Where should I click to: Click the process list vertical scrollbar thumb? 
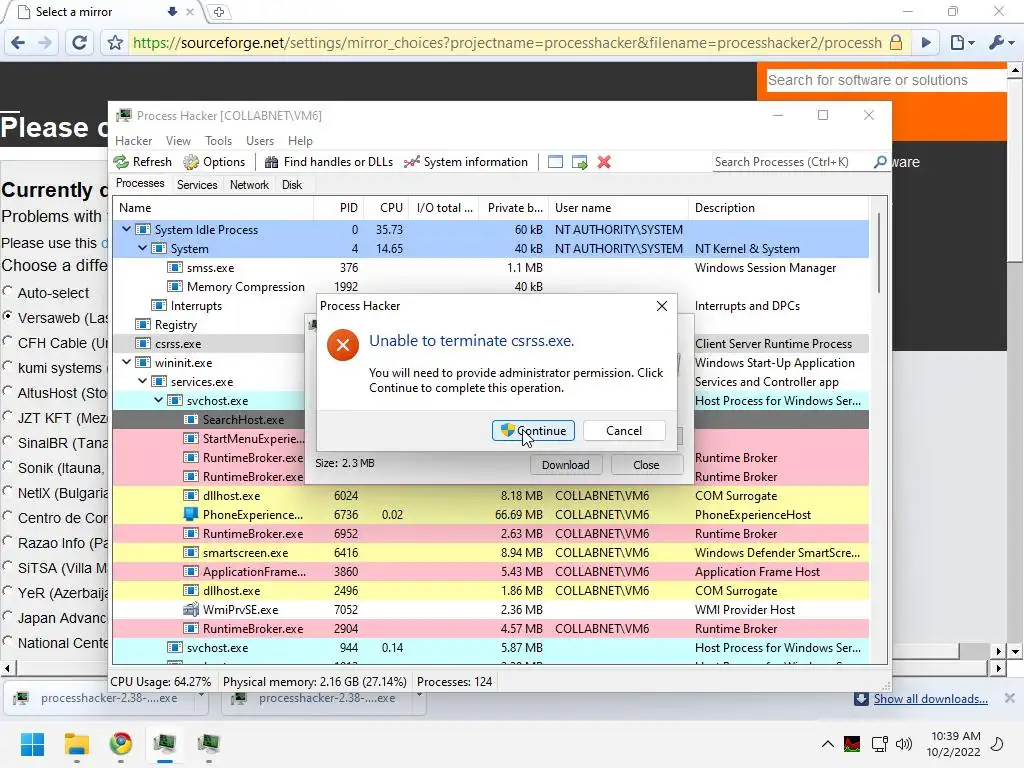tap(879, 253)
